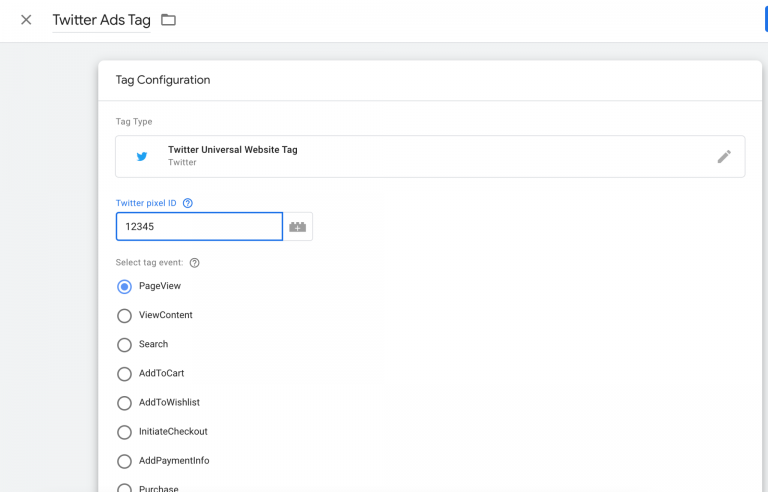Click the Twitter bird logo icon
The width and height of the screenshot is (768, 492).
pyautogui.click(x=142, y=156)
